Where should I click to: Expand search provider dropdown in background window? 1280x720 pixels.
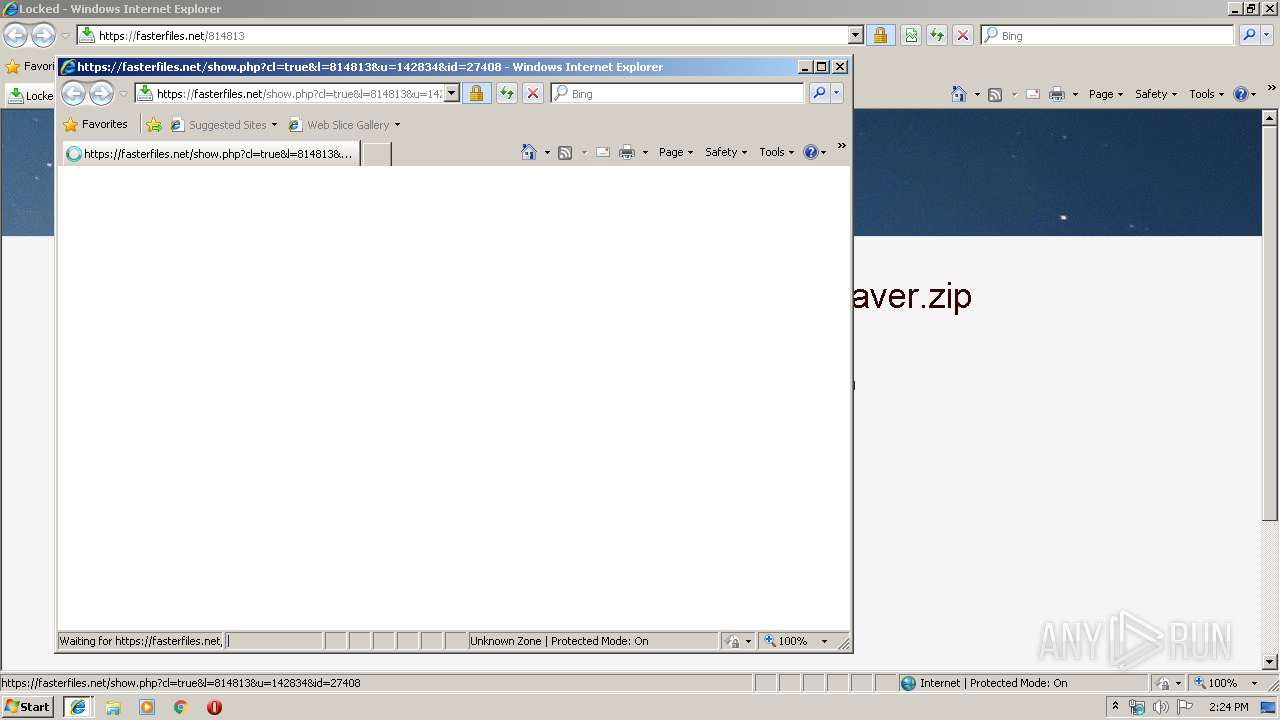pos(1267,35)
